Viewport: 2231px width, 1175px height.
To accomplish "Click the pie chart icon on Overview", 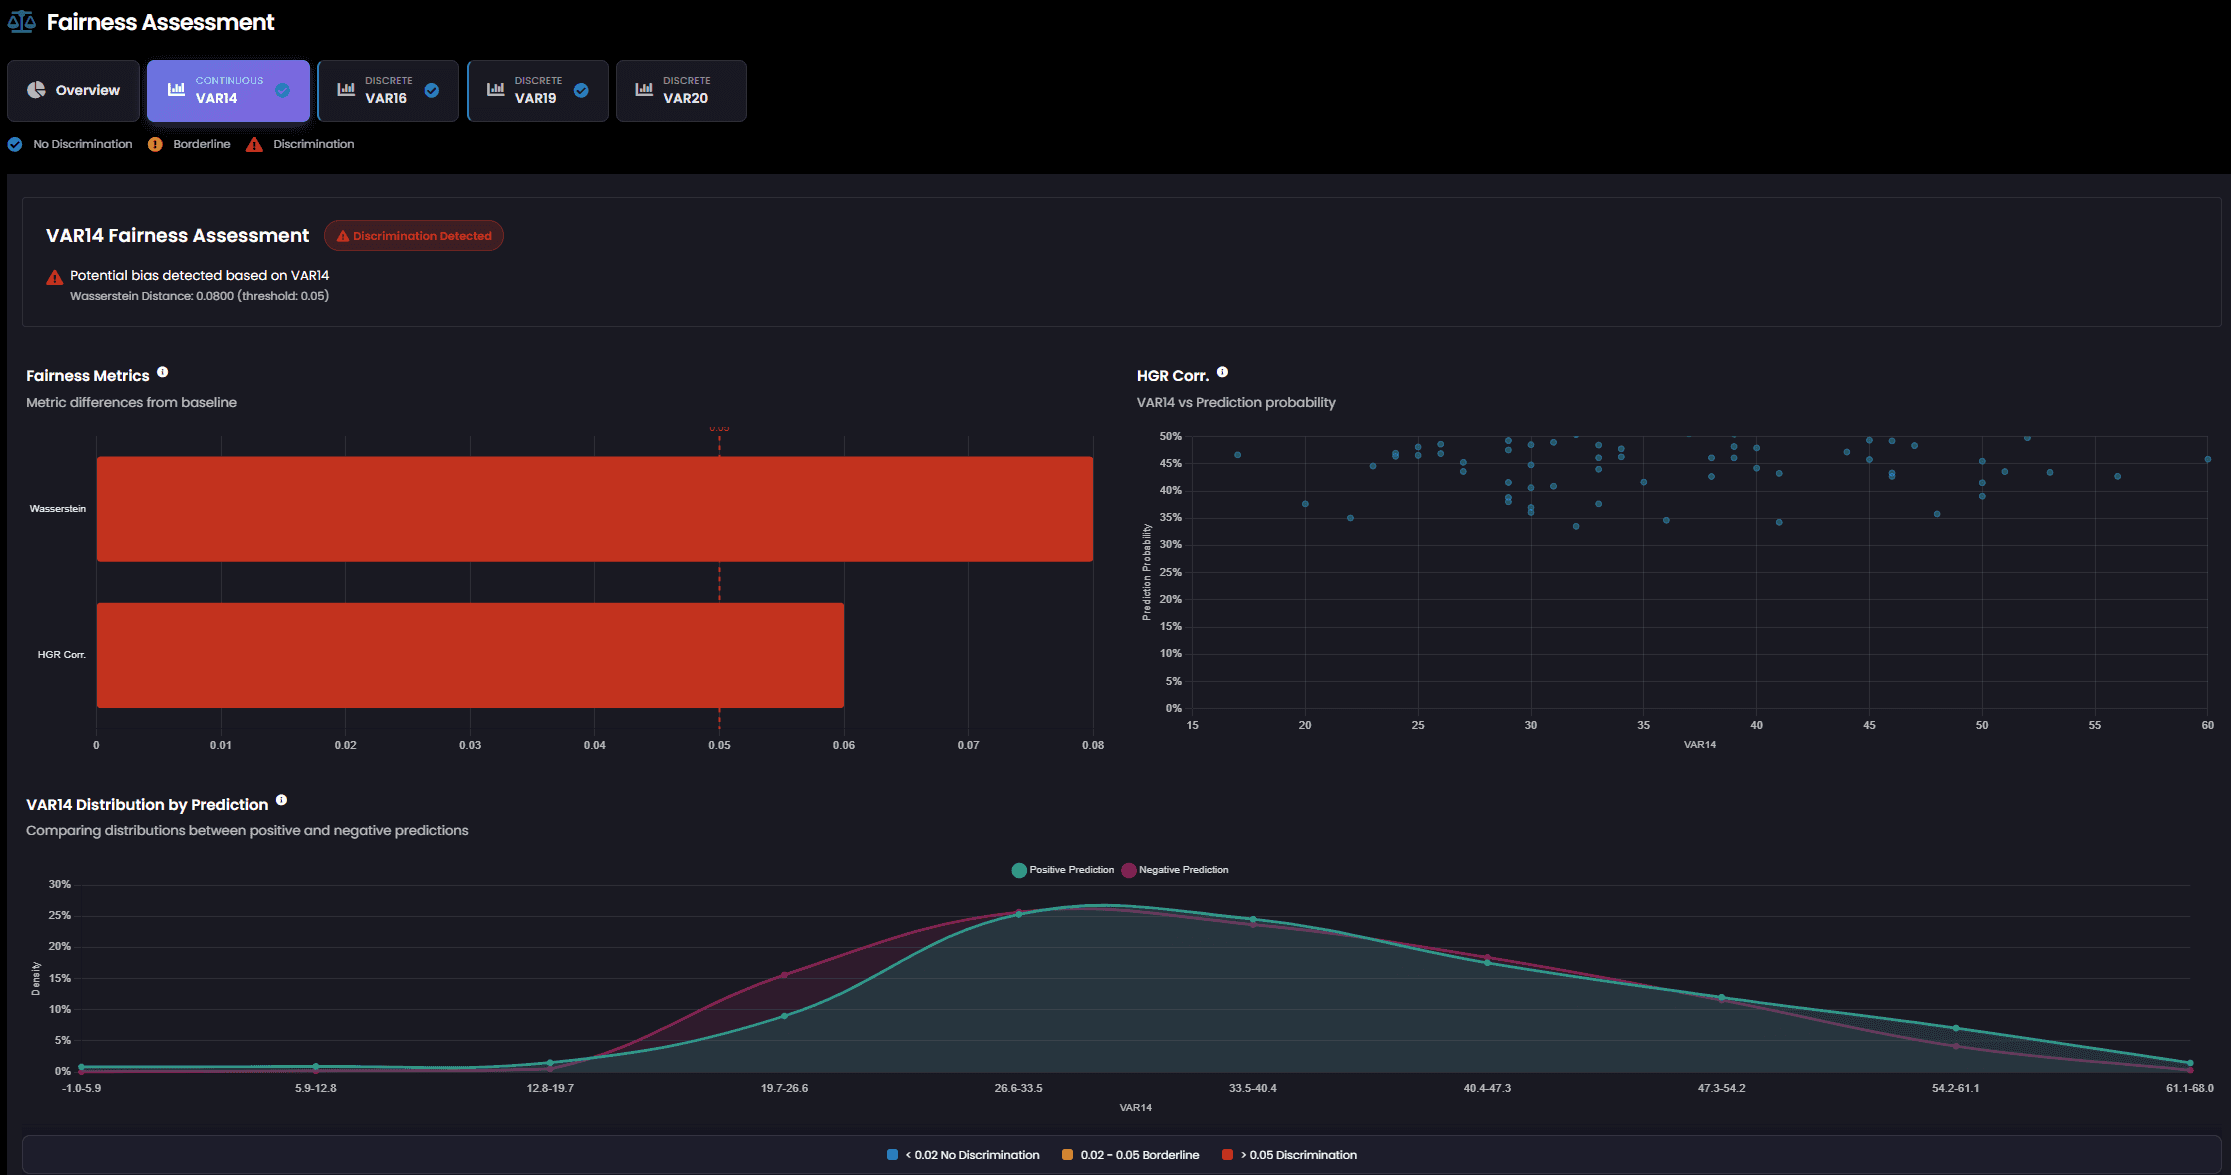I will tap(37, 90).
